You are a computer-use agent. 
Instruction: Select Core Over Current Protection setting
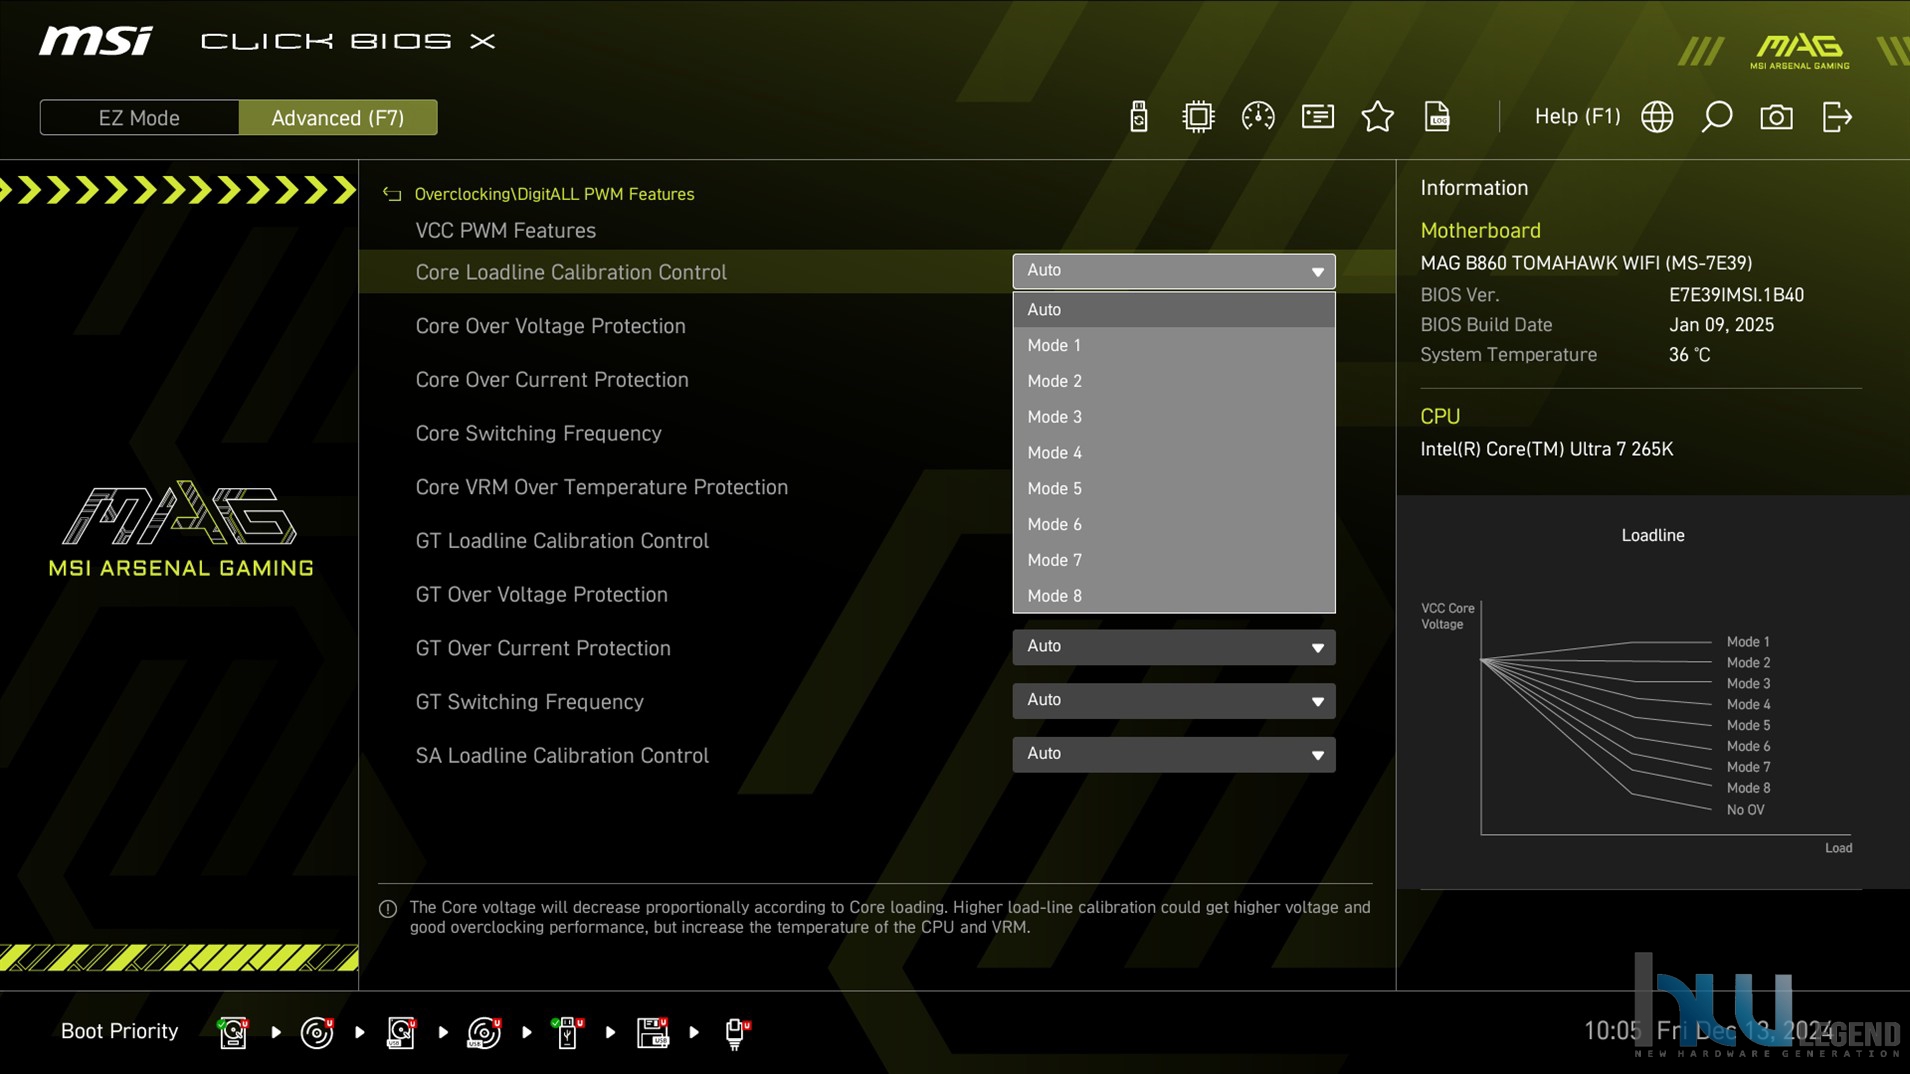click(552, 380)
